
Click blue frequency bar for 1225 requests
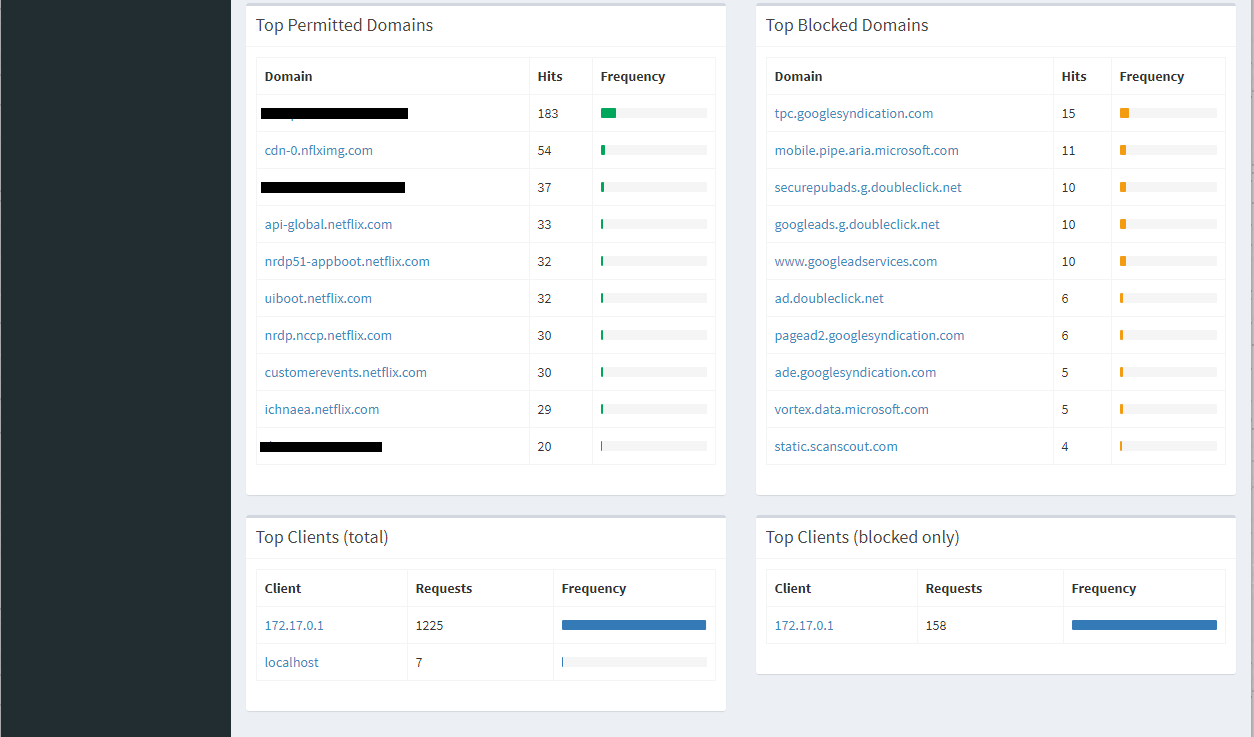[x=634, y=625]
